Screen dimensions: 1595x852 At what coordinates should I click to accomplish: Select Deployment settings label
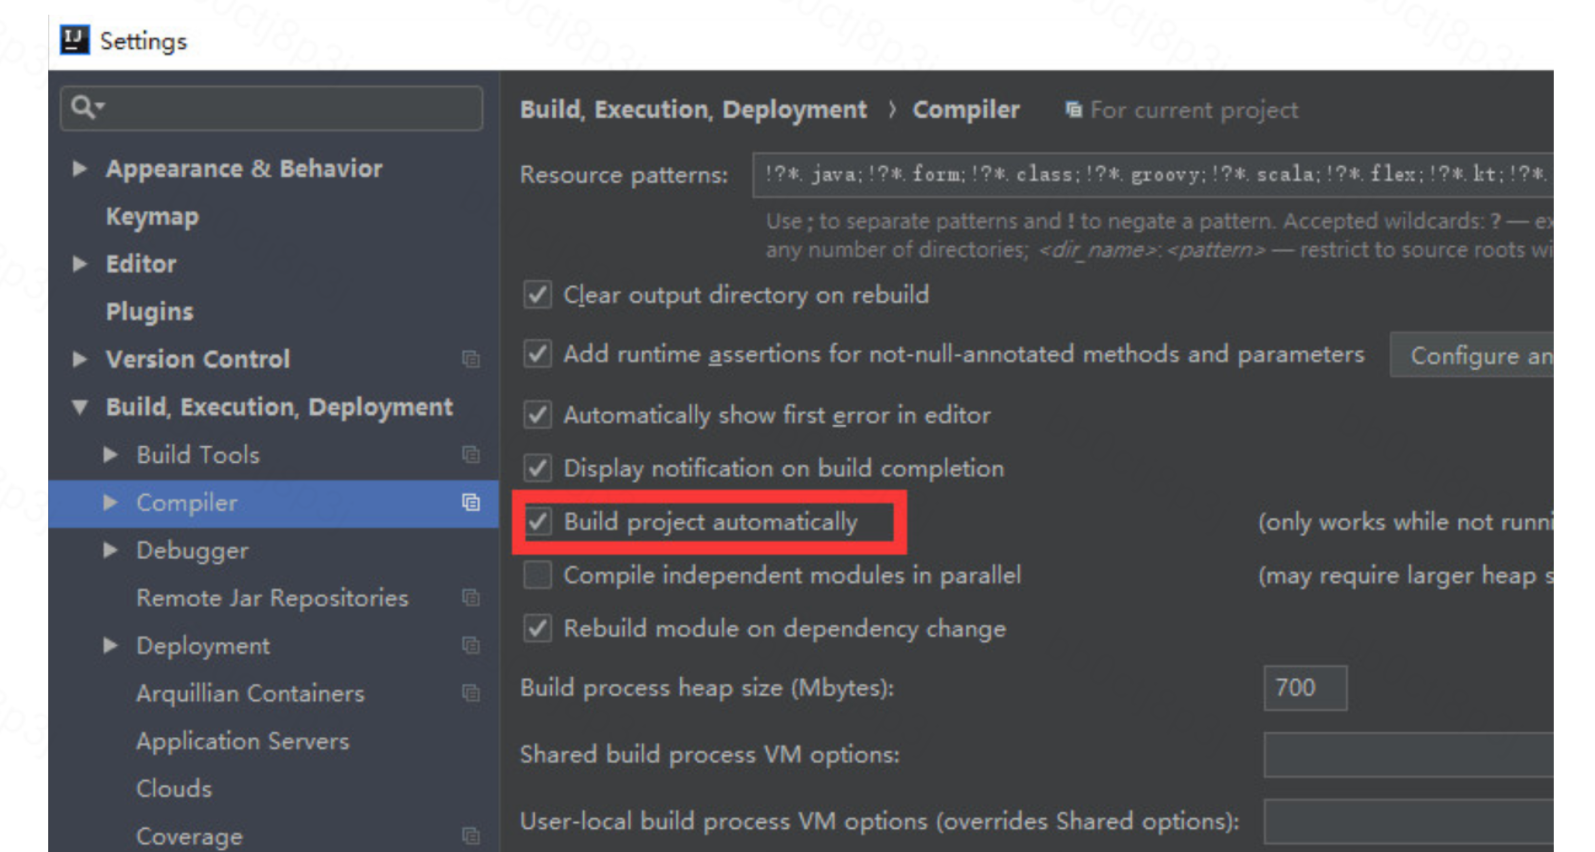point(203,646)
